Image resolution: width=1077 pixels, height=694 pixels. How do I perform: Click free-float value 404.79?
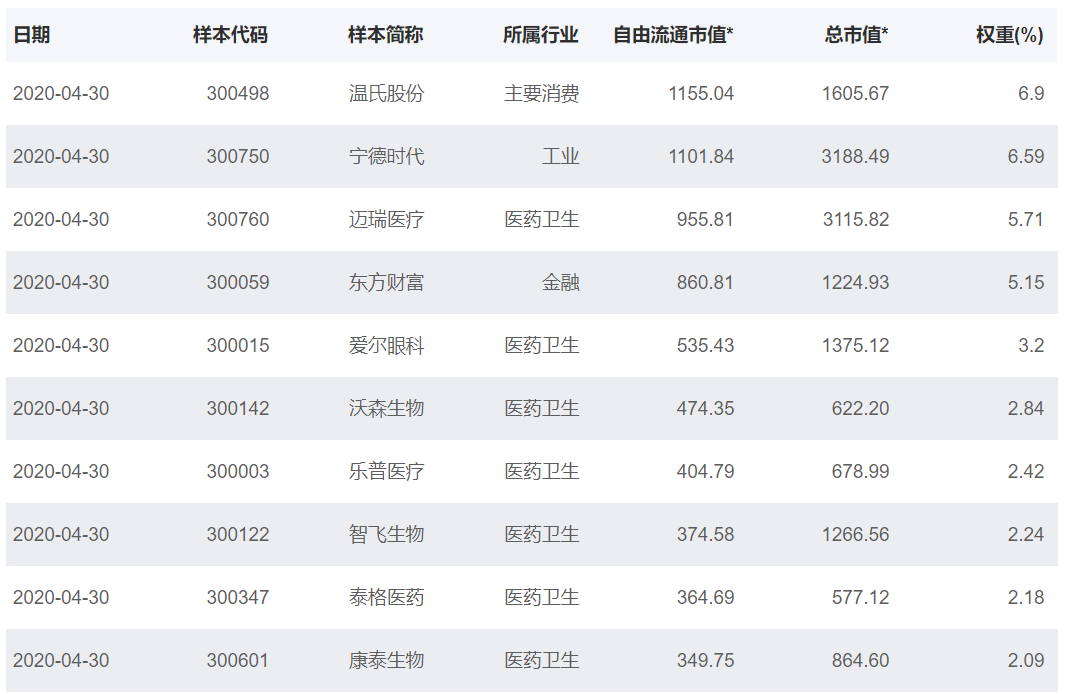(705, 472)
